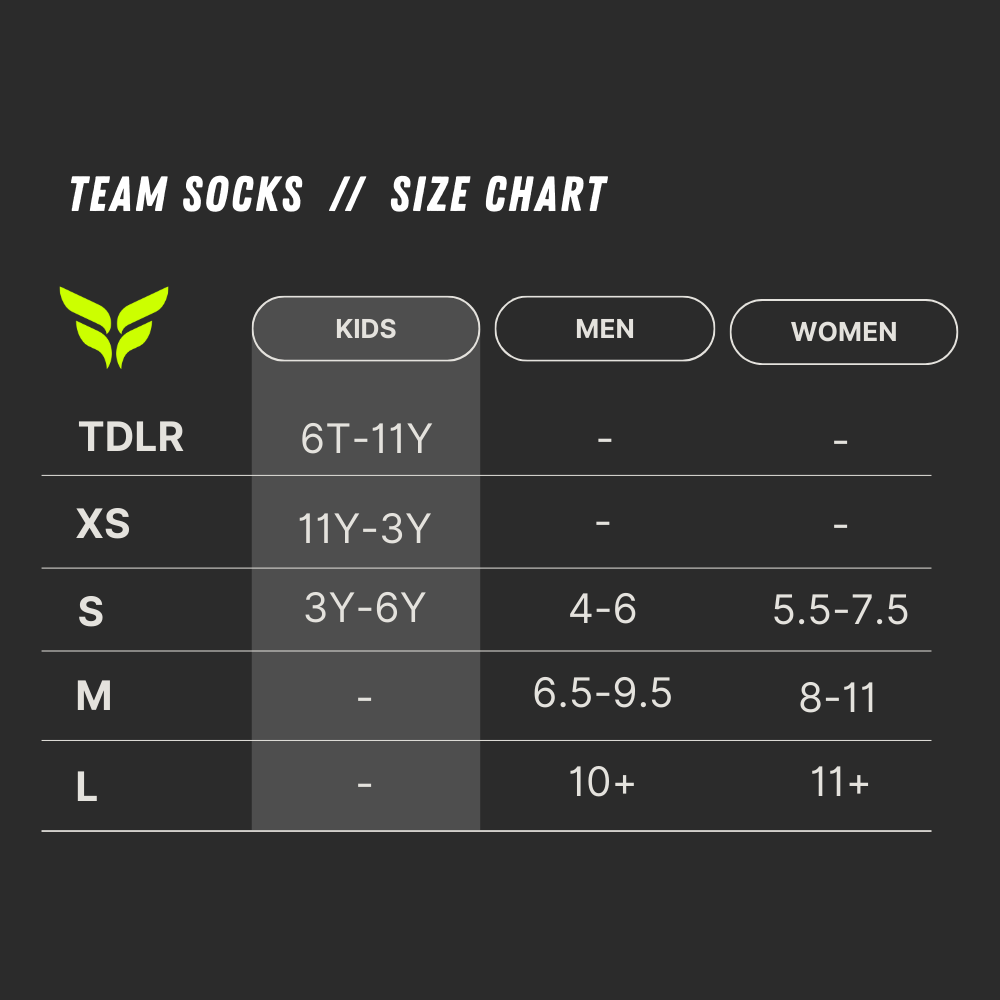Click the TDLR size row label
The height and width of the screenshot is (1000, 1000).
pos(131,437)
